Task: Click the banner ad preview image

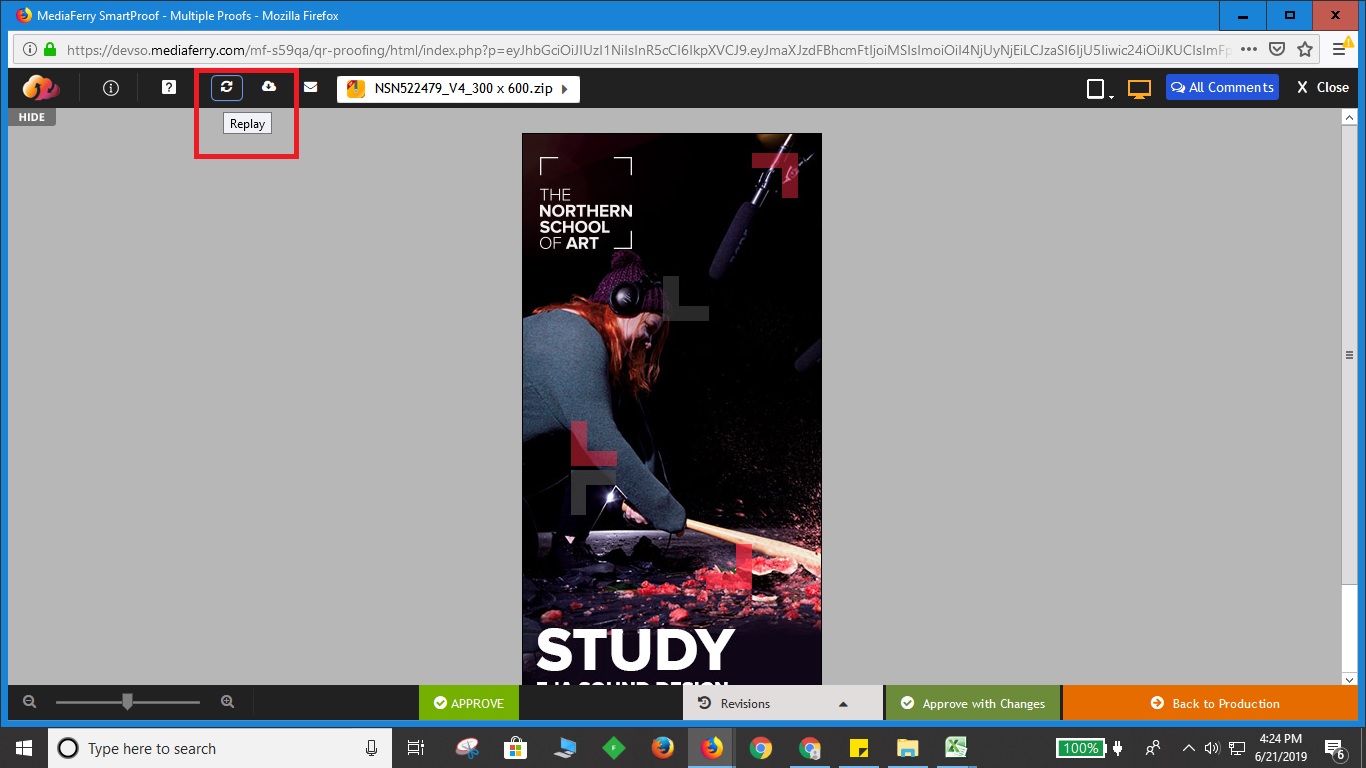Action: coord(672,409)
